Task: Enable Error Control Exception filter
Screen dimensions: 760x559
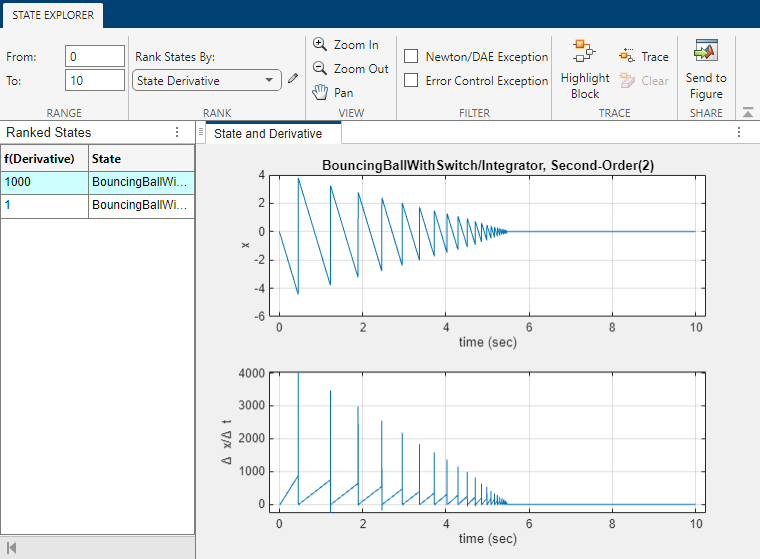Action: [x=411, y=81]
